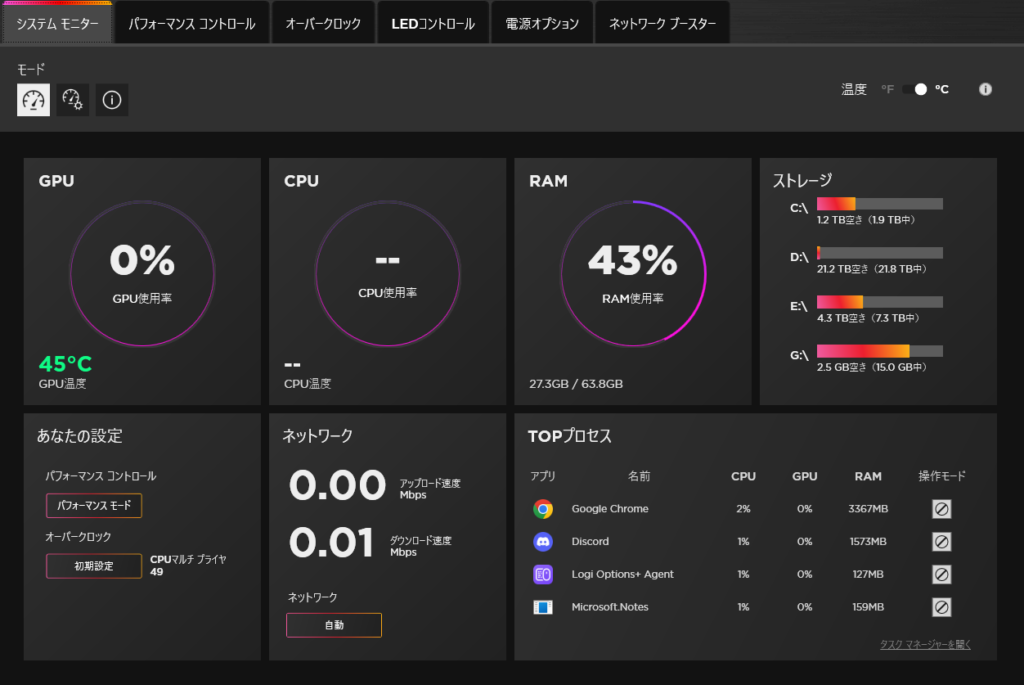Open the タスク マネージャーを開く link

pos(925,644)
